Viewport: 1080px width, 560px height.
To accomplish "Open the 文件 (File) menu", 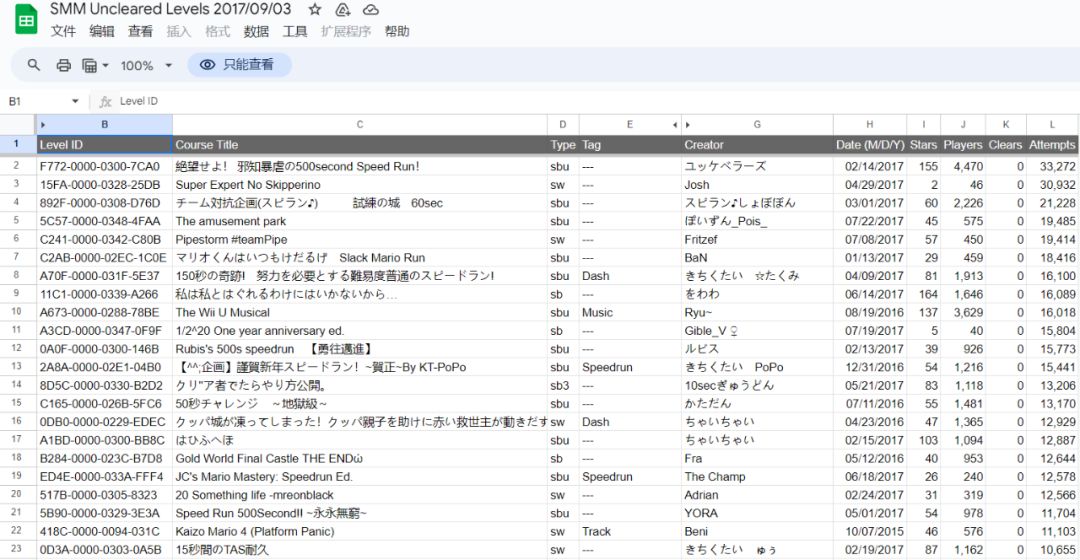I will coord(63,31).
